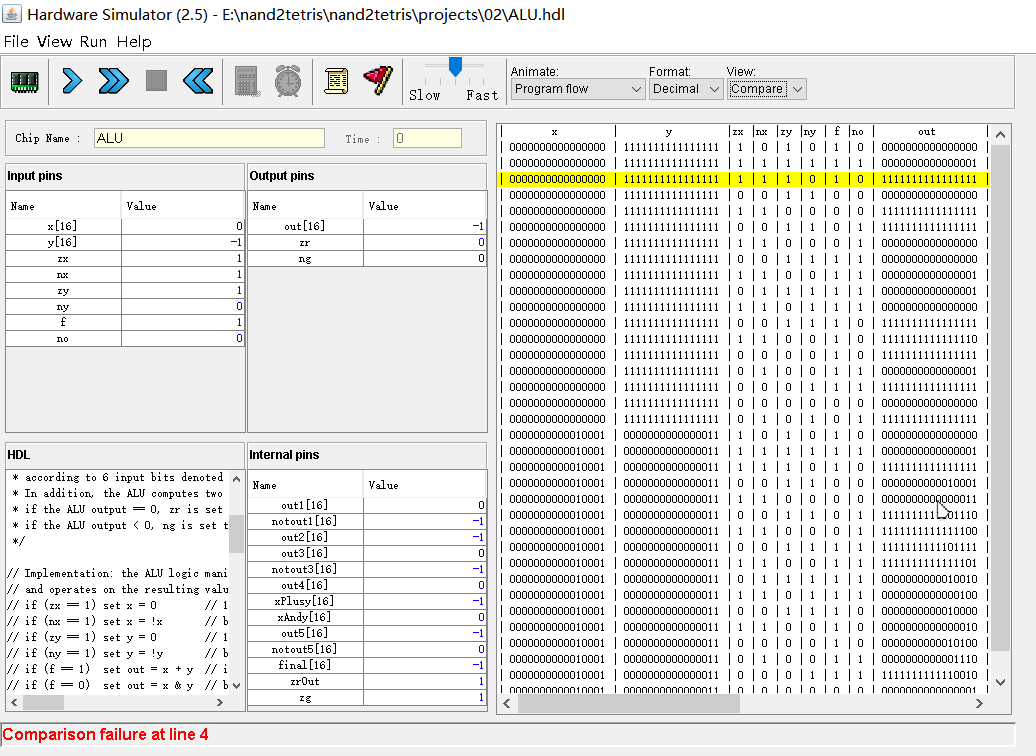The height and width of the screenshot is (756, 1036).
Task: Click the compare table's scroll-down arrow
Action: pyautogui.click(x=999, y=682)
